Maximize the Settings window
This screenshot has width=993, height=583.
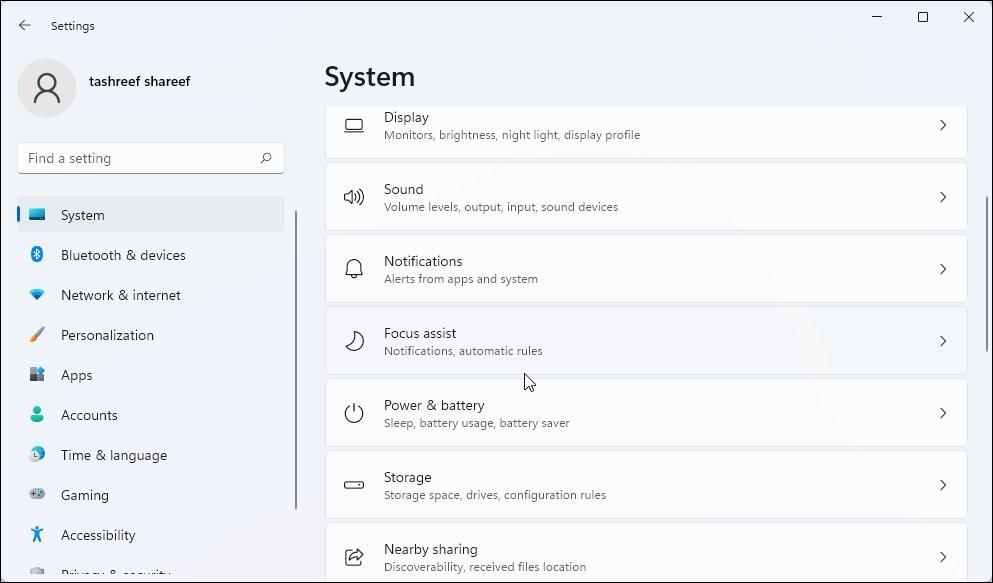(923, 17)
